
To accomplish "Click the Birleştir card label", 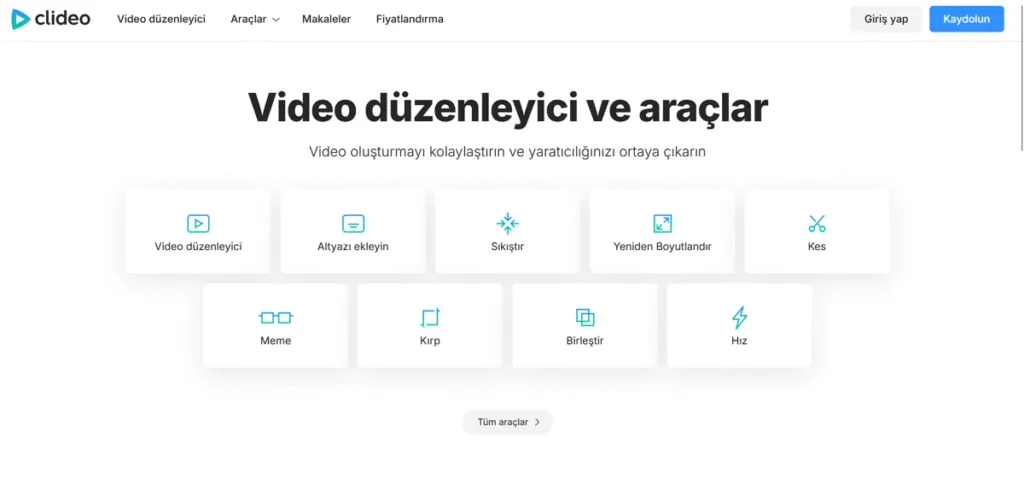I will (x=585, y=340).
